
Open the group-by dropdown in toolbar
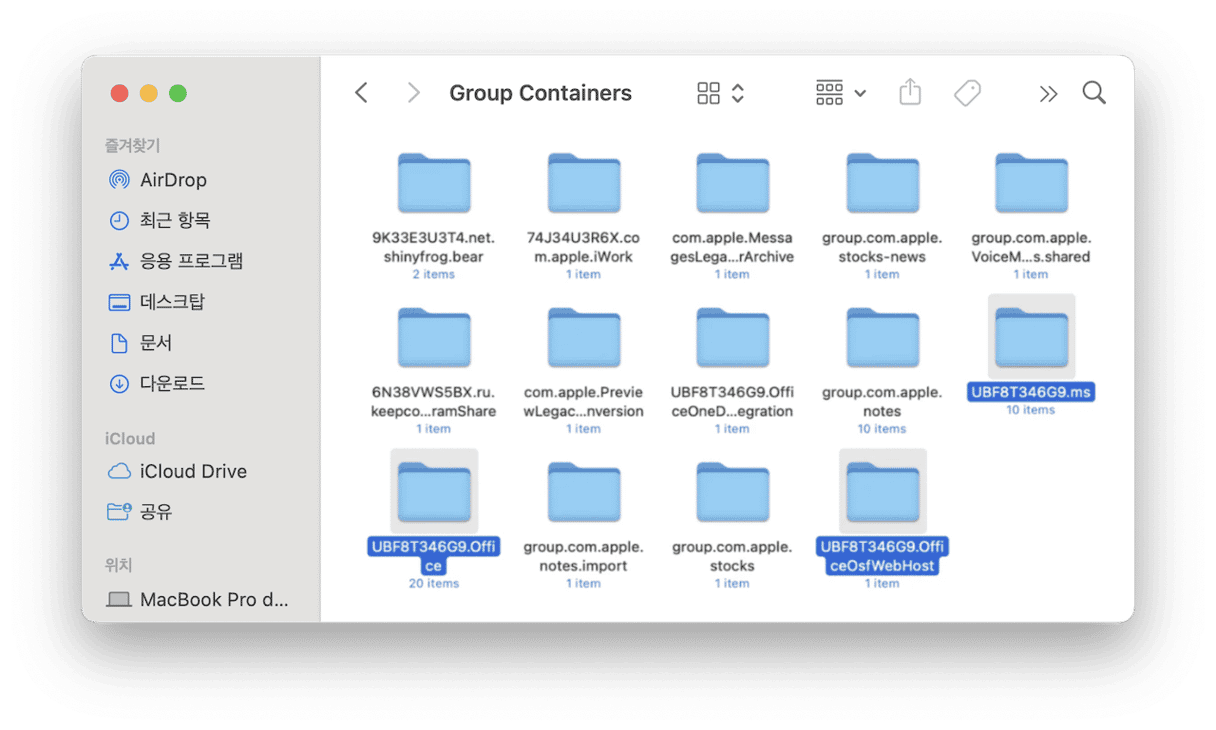pos(841,93)
